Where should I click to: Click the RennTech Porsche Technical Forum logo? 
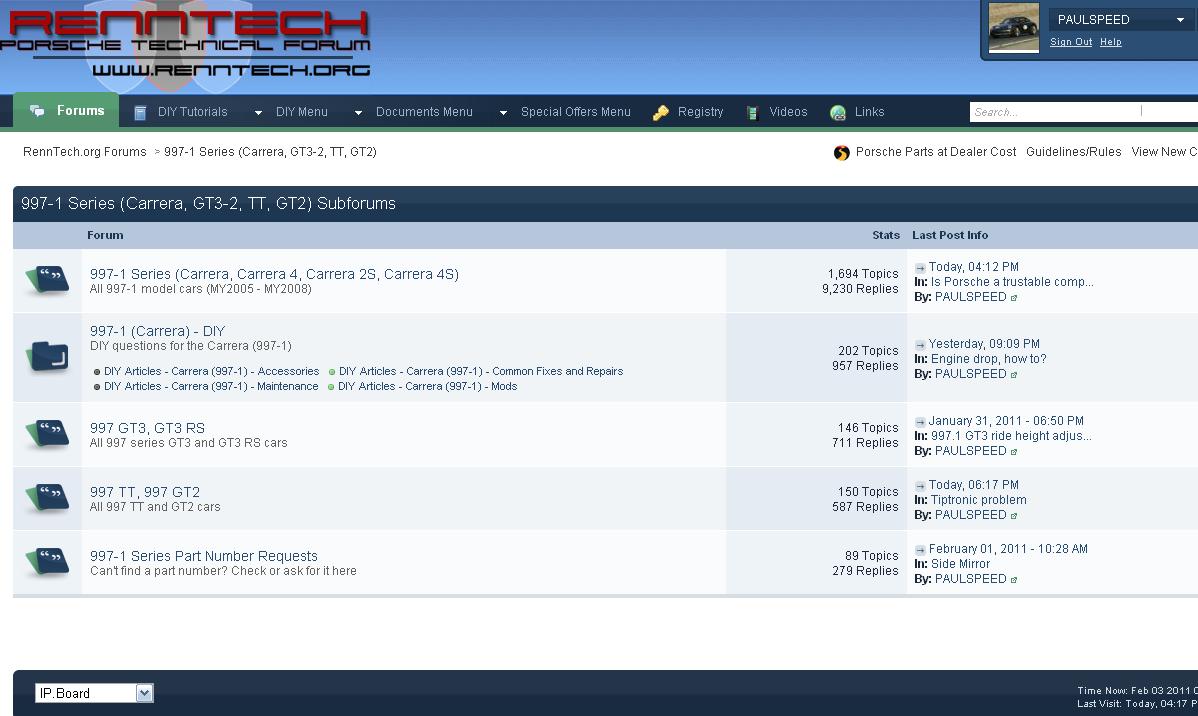tap(186, 44)
